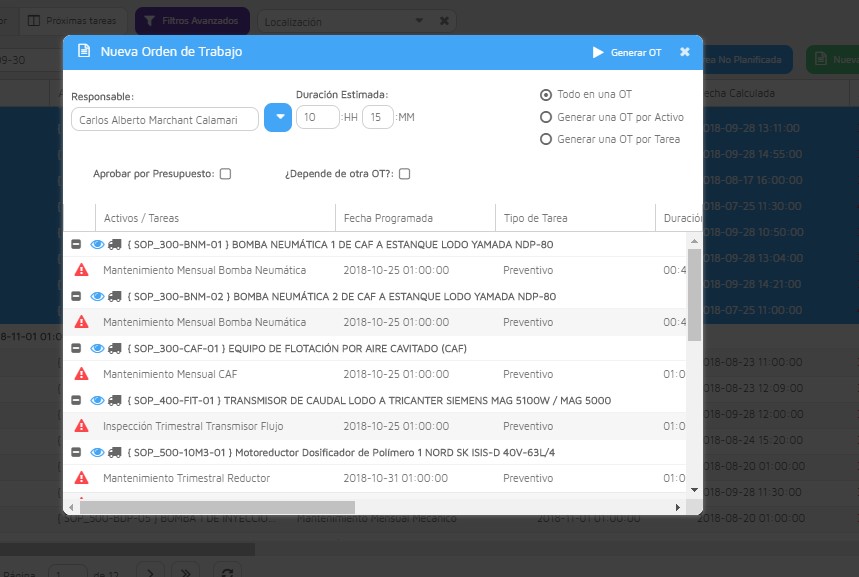Image resolution: width=859 pixels, height=577 pixels.
Task: Click the warning icon on Inspección Trimestral Transmisor Flujo
Action: [x=81, y=426]
